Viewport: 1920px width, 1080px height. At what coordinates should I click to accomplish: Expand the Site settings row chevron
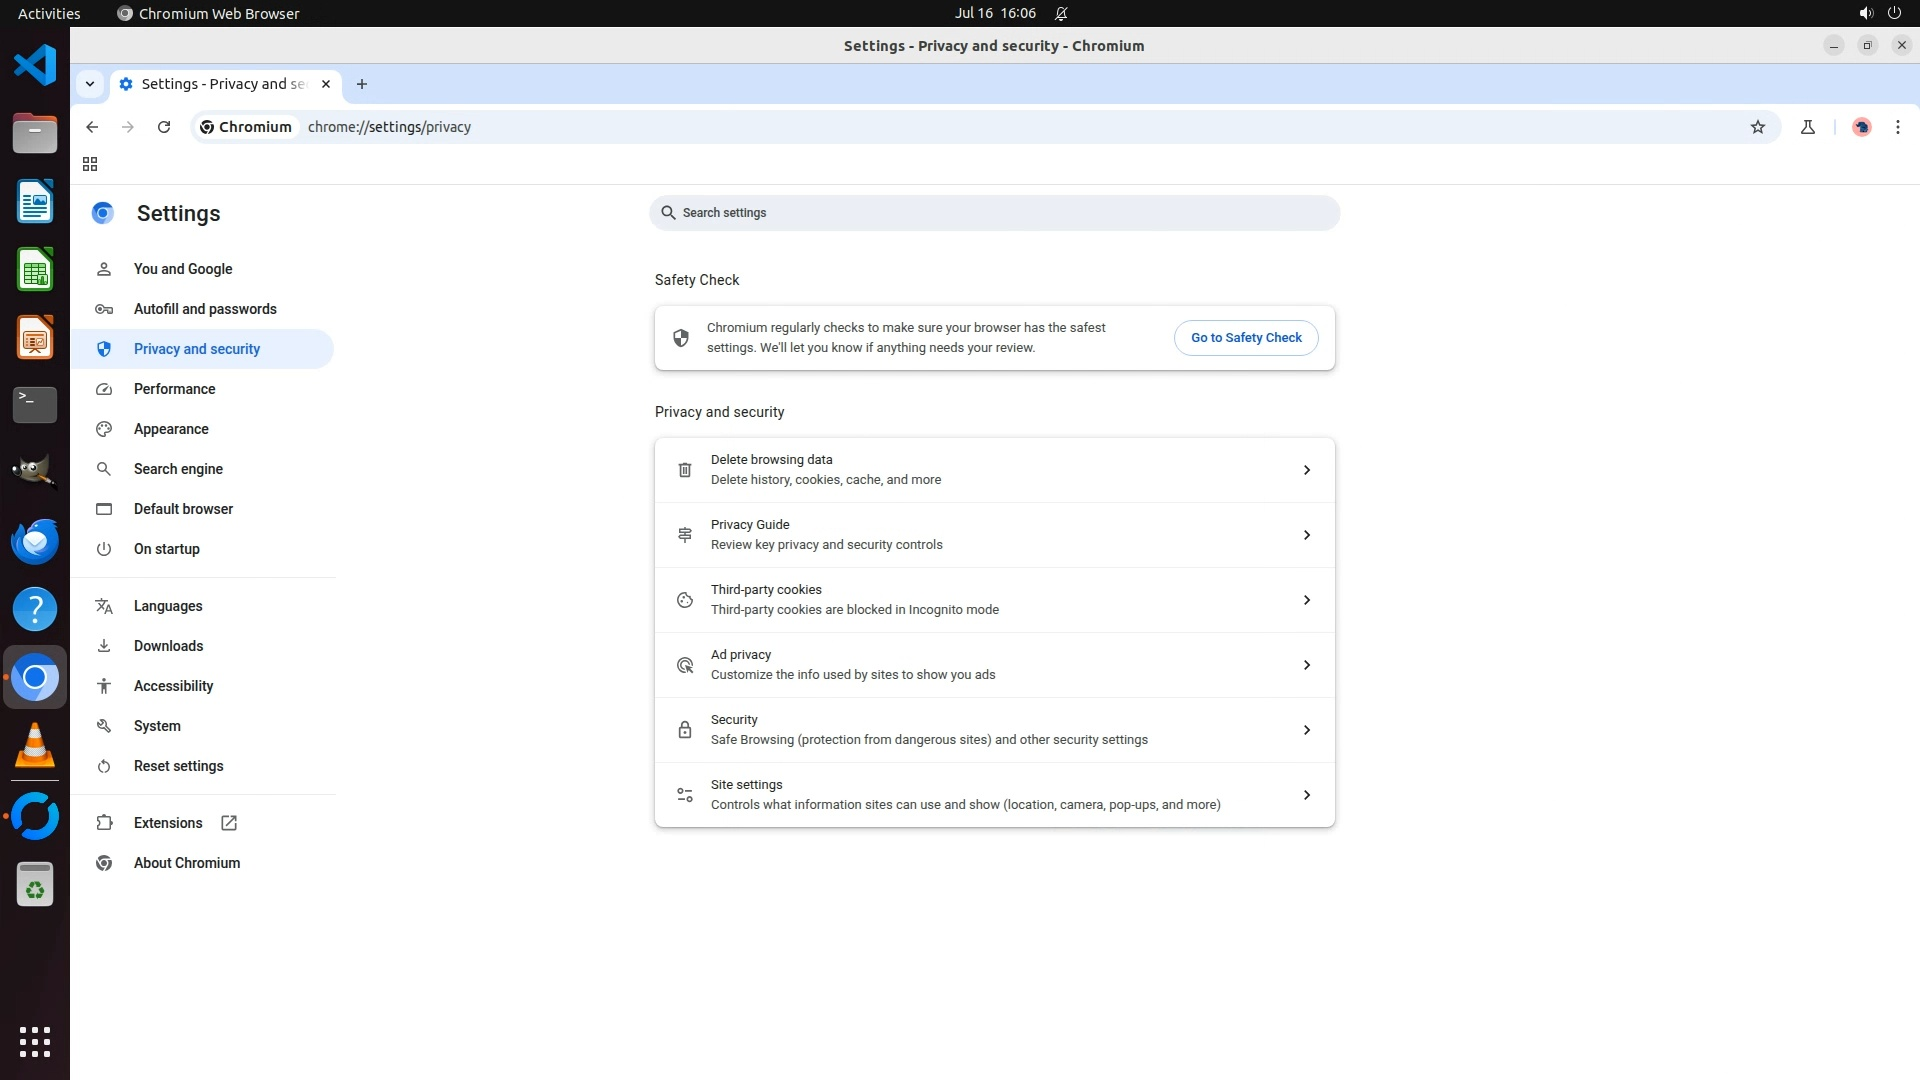1306,795
